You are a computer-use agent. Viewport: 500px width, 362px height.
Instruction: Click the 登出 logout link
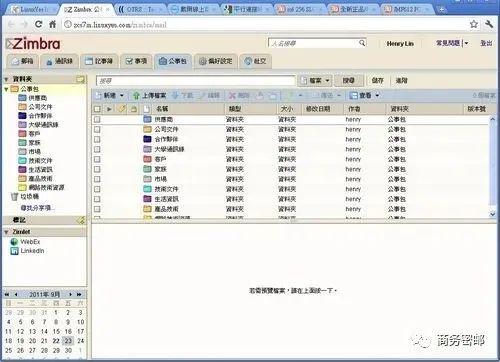[x=486, y=43]
